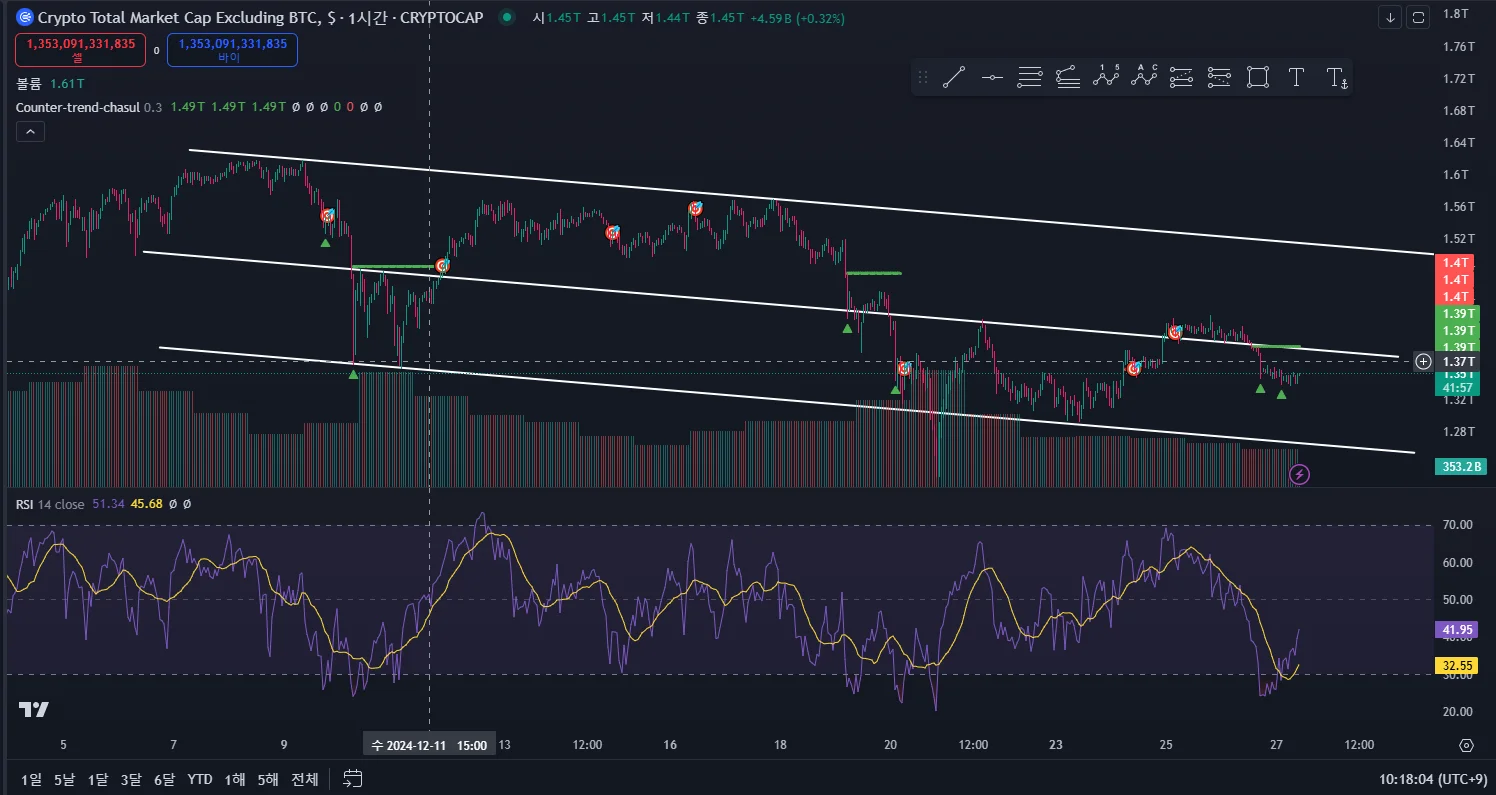Image resolution: width=1496 pixels, height=795 pixels.
Task: Click the 70.00 RSI scale label
Action: pyautogui.click(x=1458, y=525)
